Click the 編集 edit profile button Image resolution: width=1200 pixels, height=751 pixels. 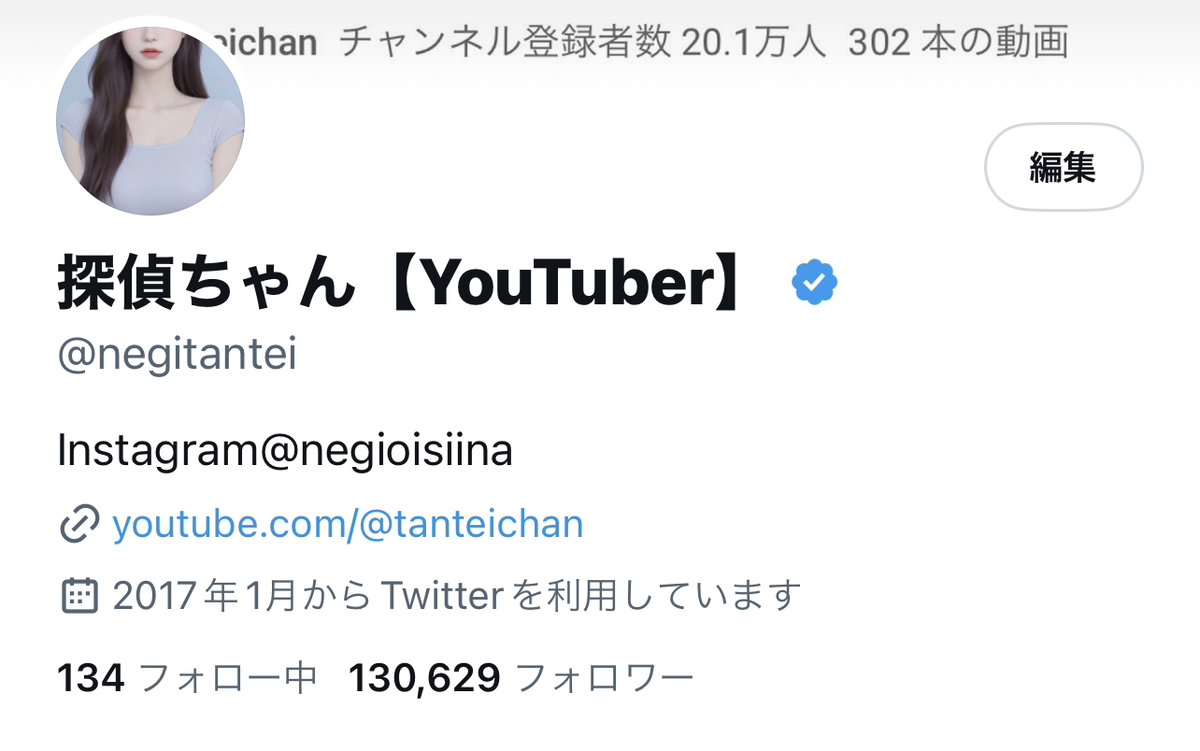(1063, 167)
